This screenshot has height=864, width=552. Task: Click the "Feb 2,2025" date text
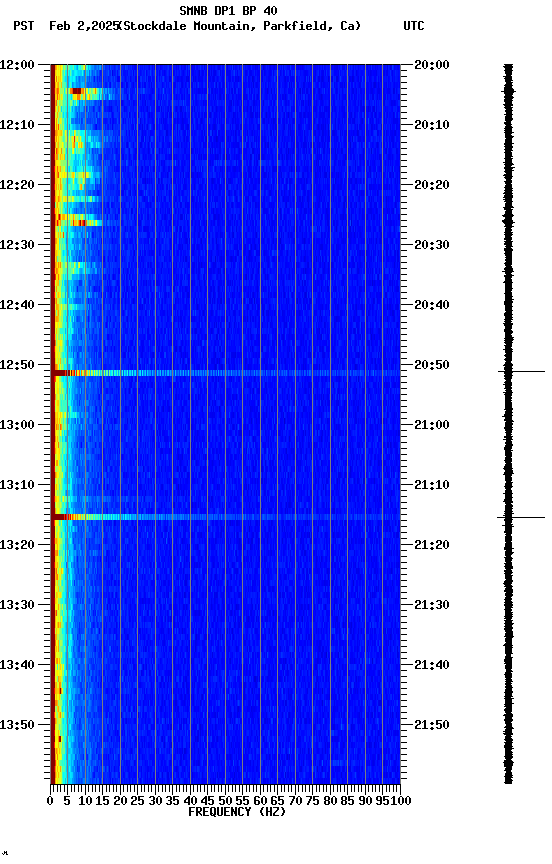84,26
